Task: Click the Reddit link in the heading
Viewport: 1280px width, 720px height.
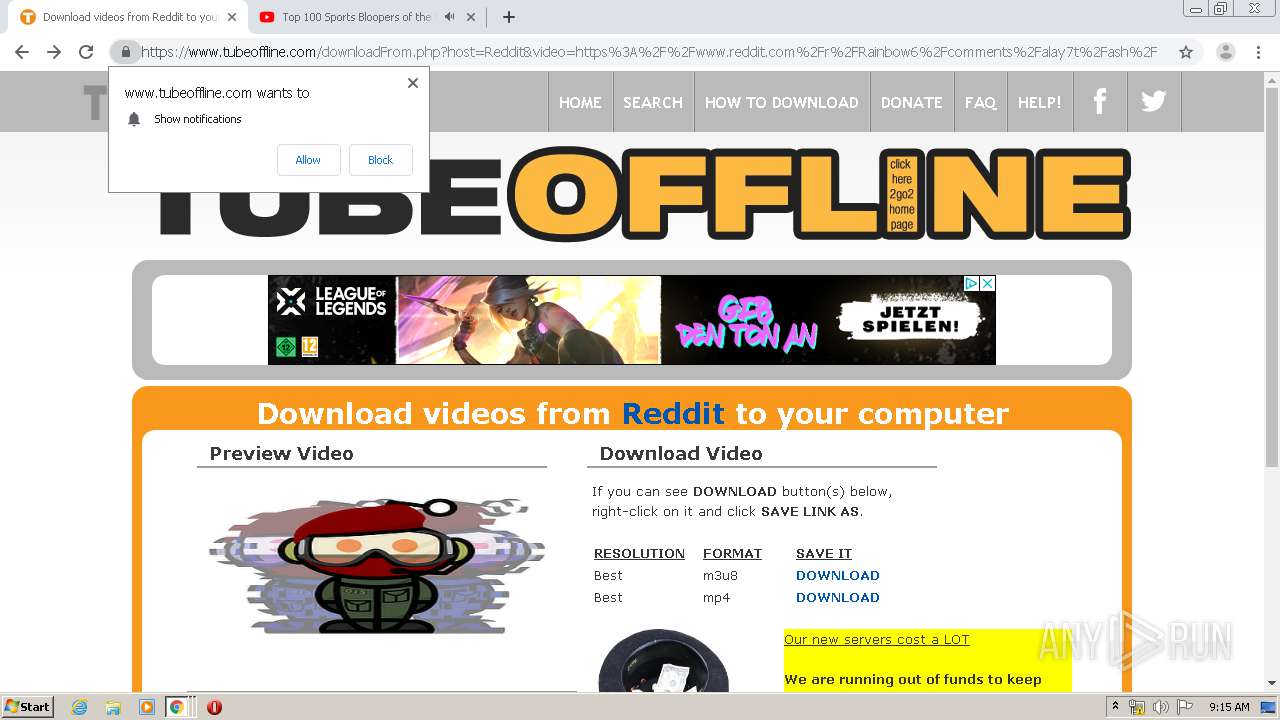Action: [x=673, y=413]
